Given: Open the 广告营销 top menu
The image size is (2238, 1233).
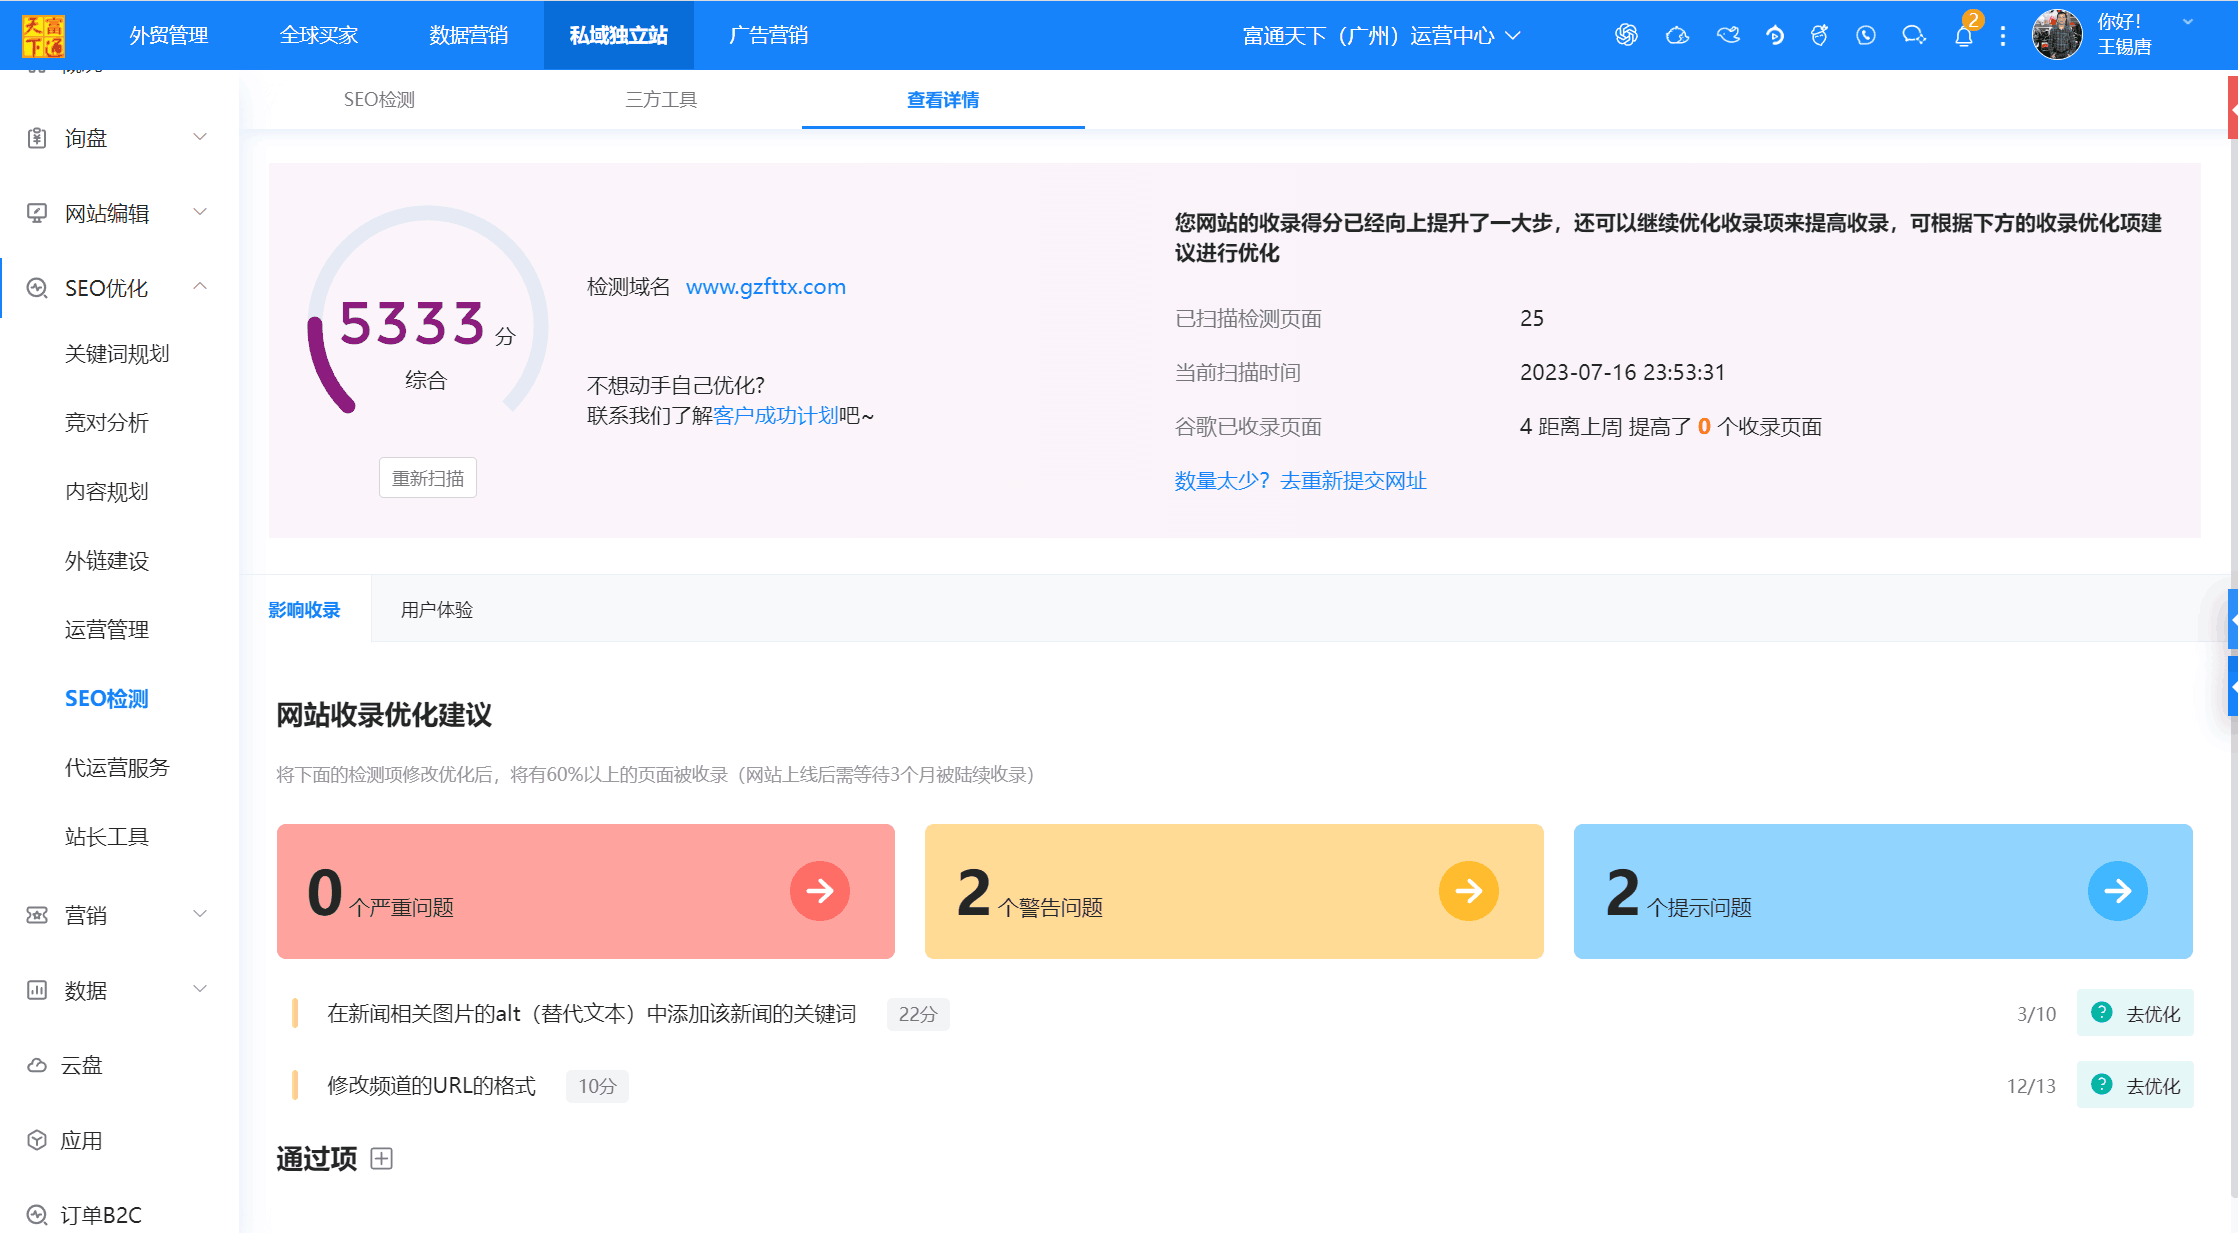Looking at the screenshot, I should (x=769, y=35).
